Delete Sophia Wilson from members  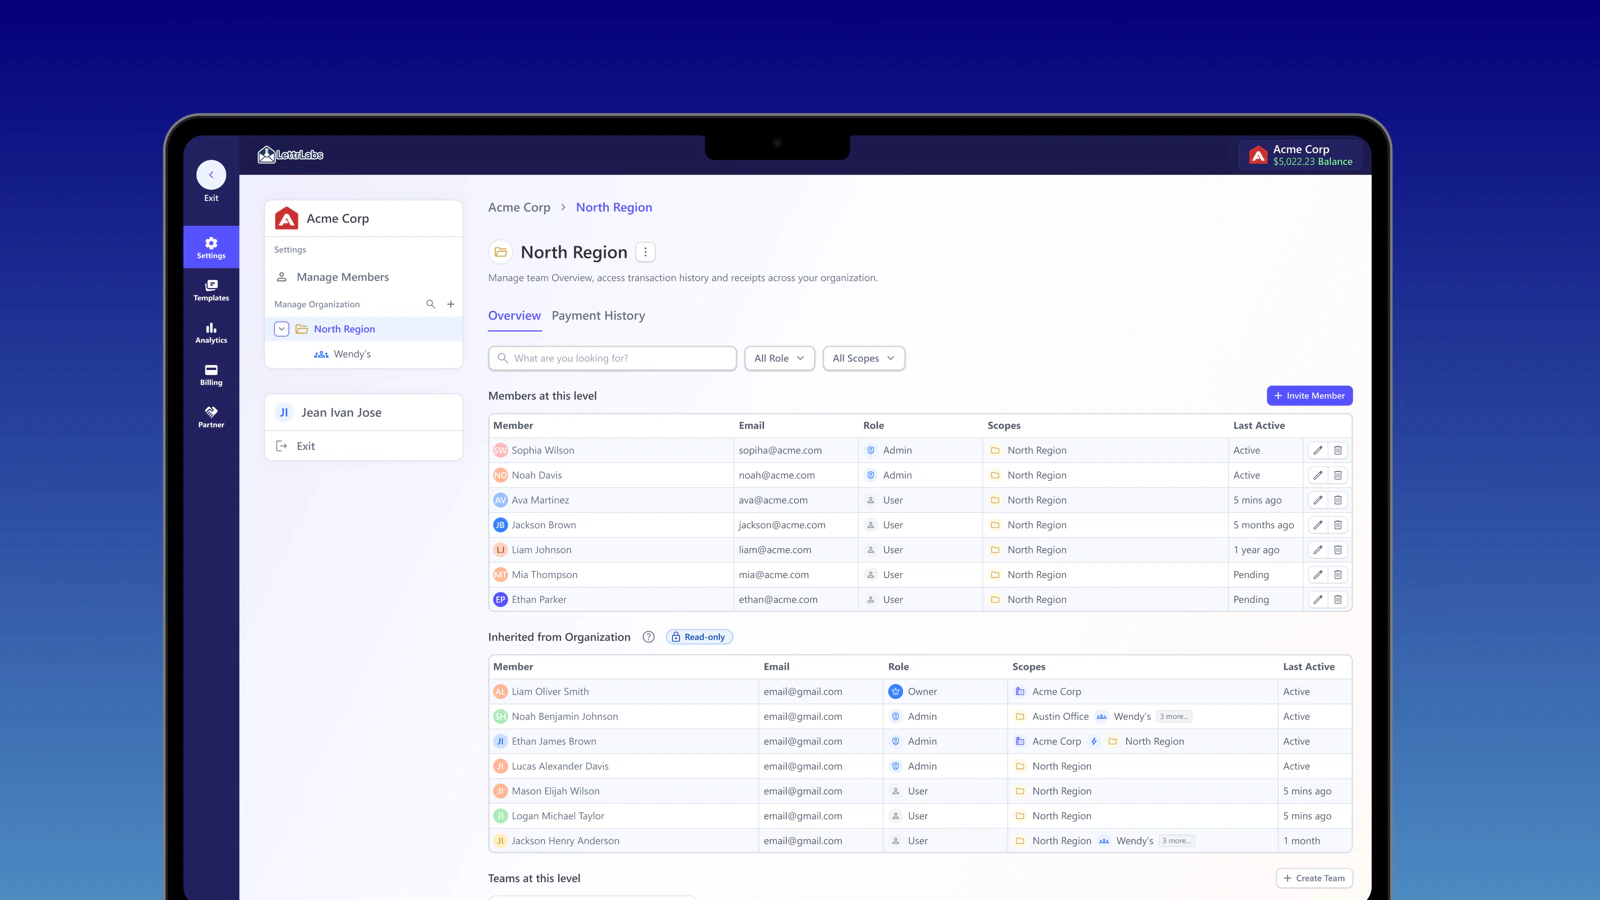tap(1338, 450)
